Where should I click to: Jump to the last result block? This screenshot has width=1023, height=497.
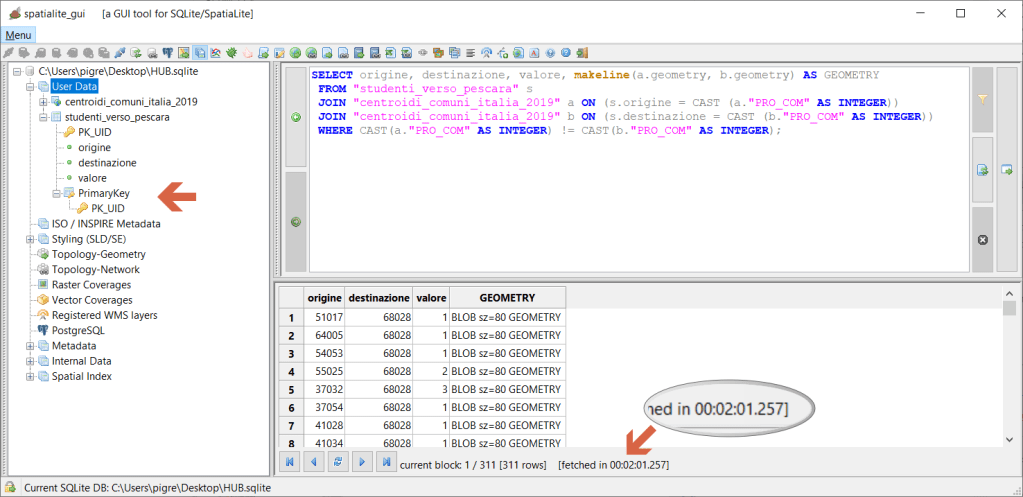point(384,464)
